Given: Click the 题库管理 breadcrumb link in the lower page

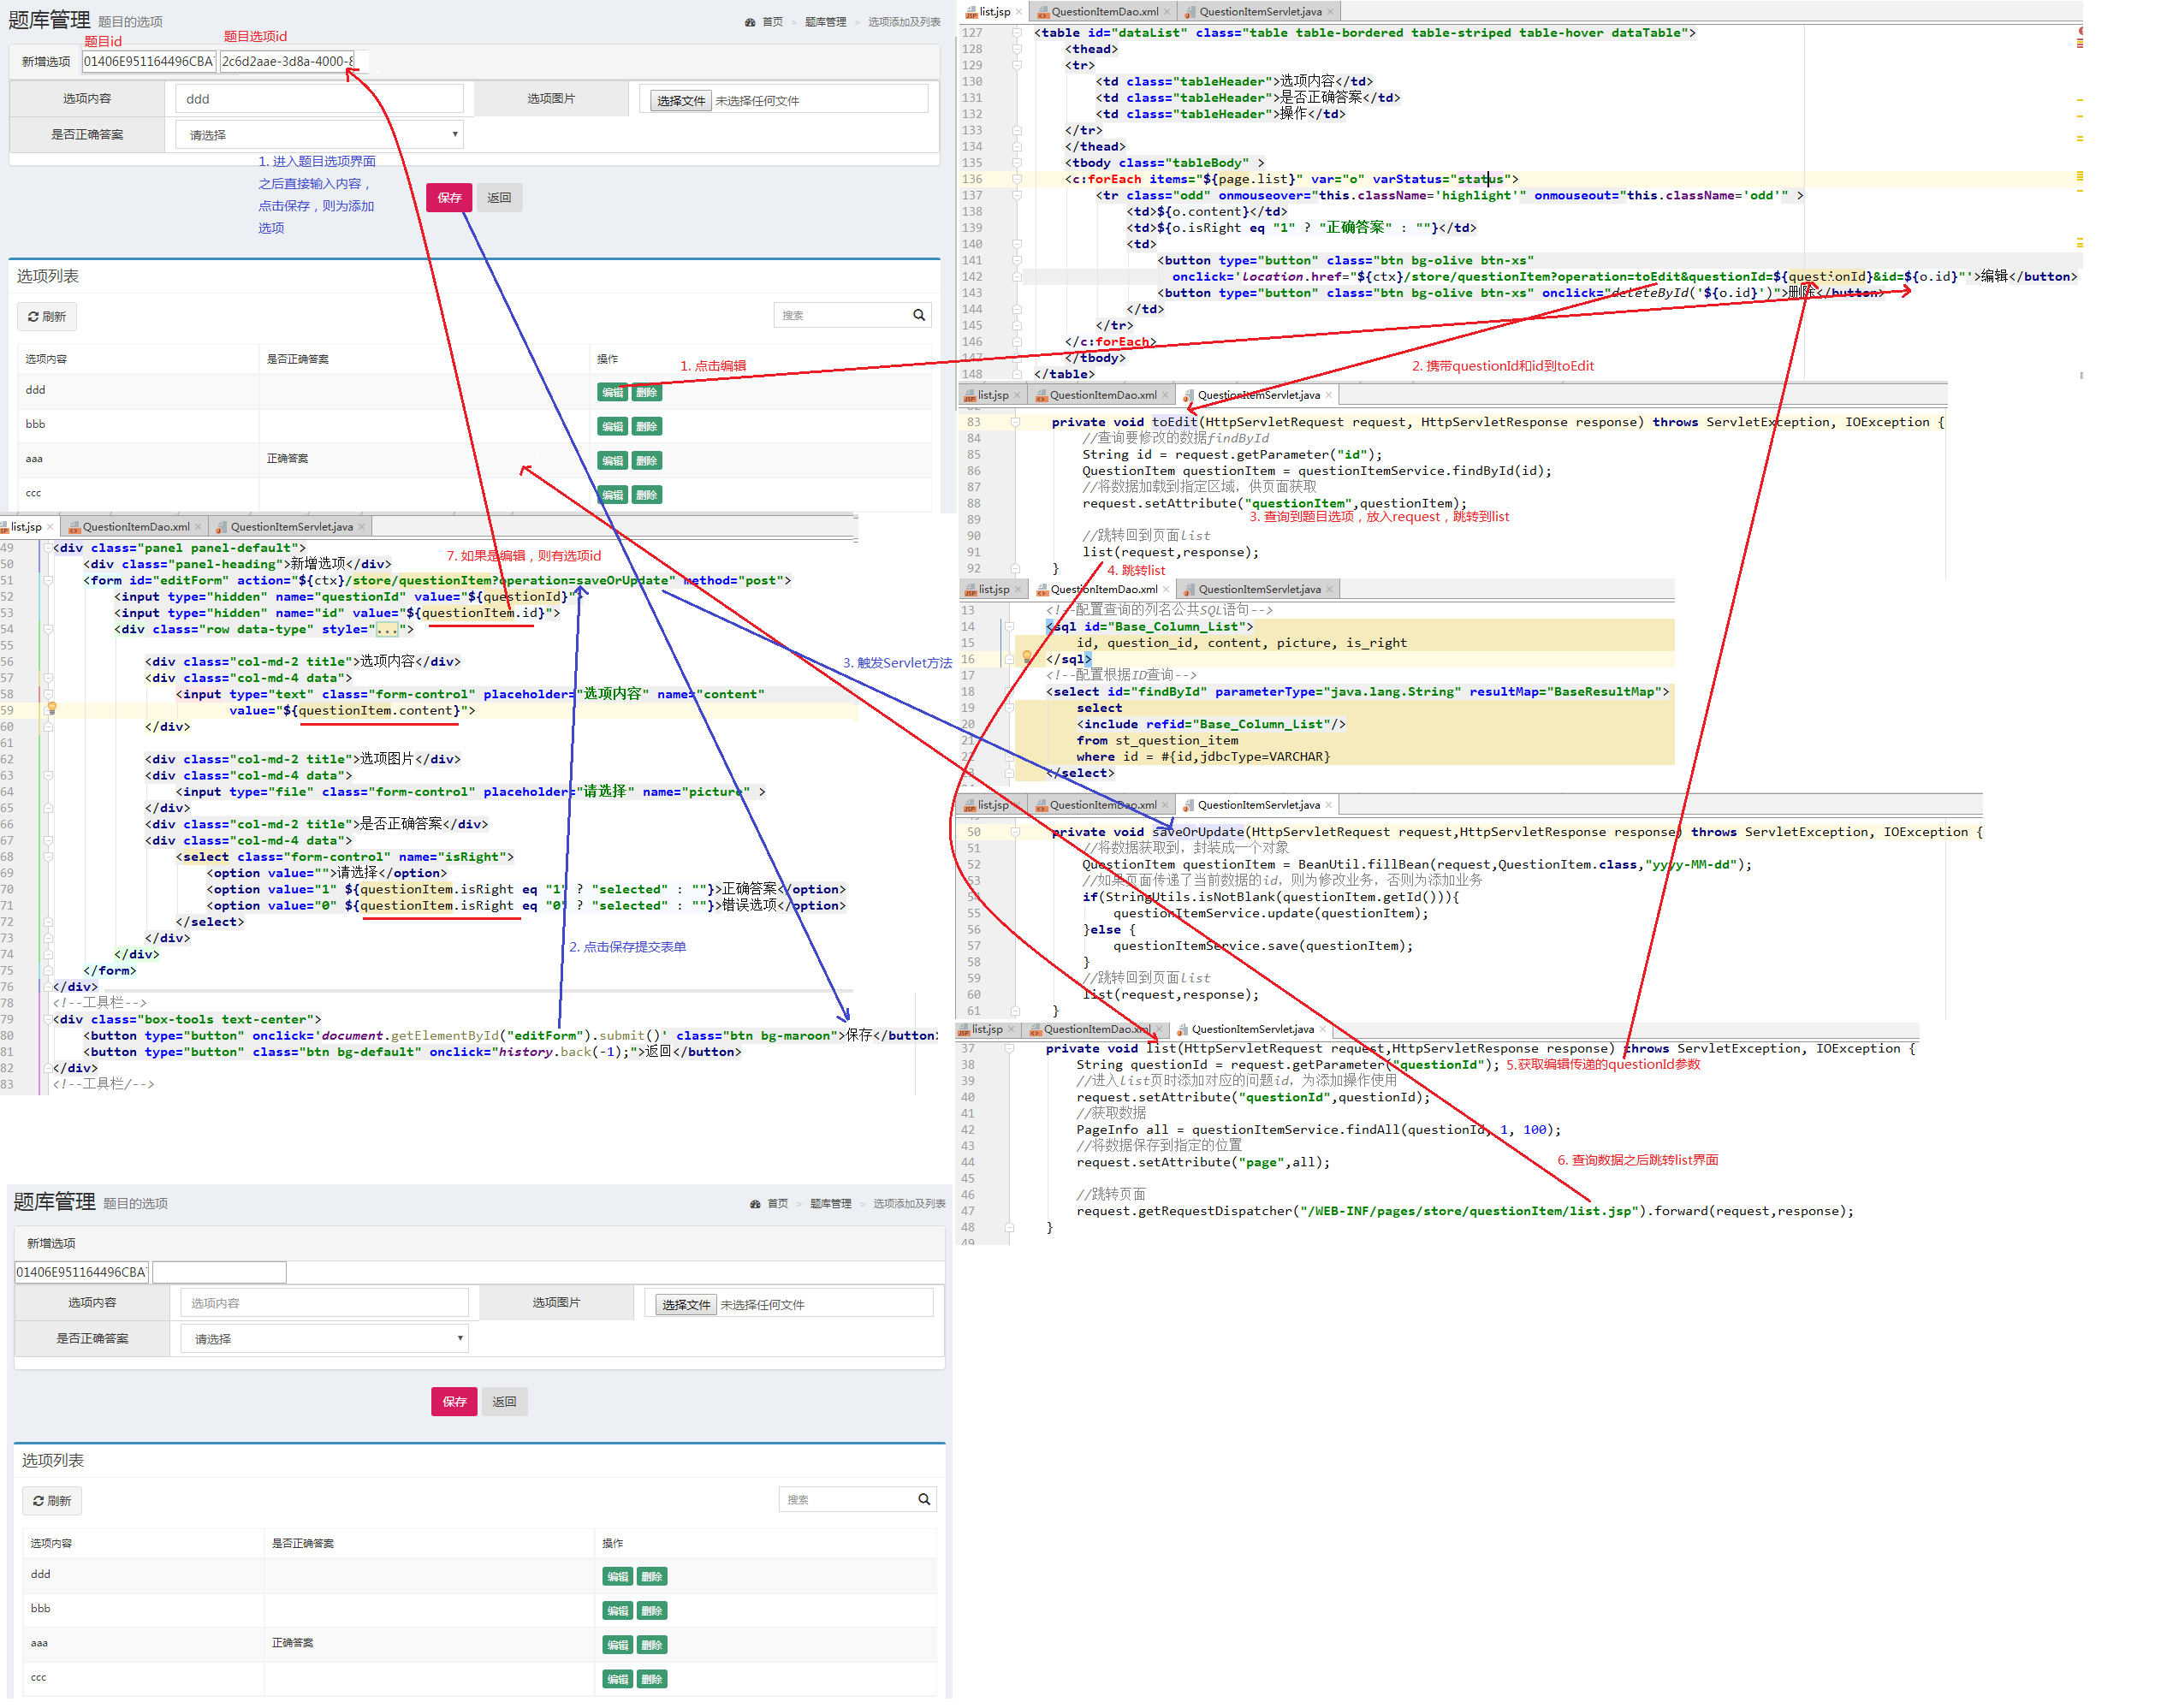Looking at the screenshot, I should click(x=830, y=1204).
